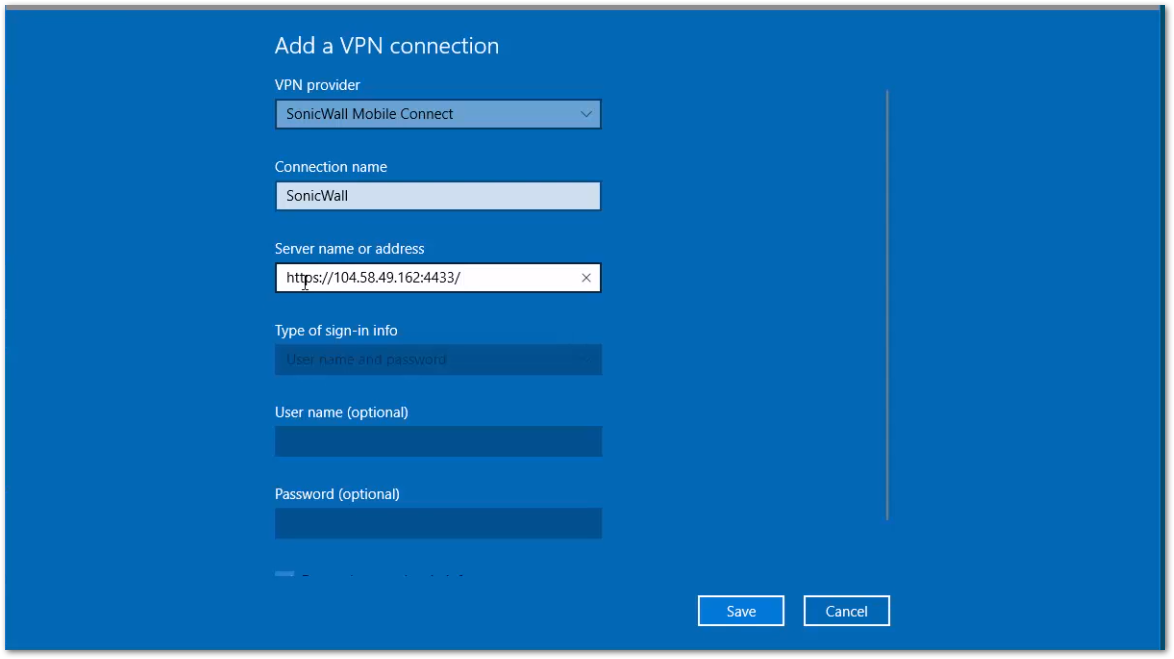Click the dialog's vertical scrollbar
1174x659 pixels.
click(x=887, y=300)
